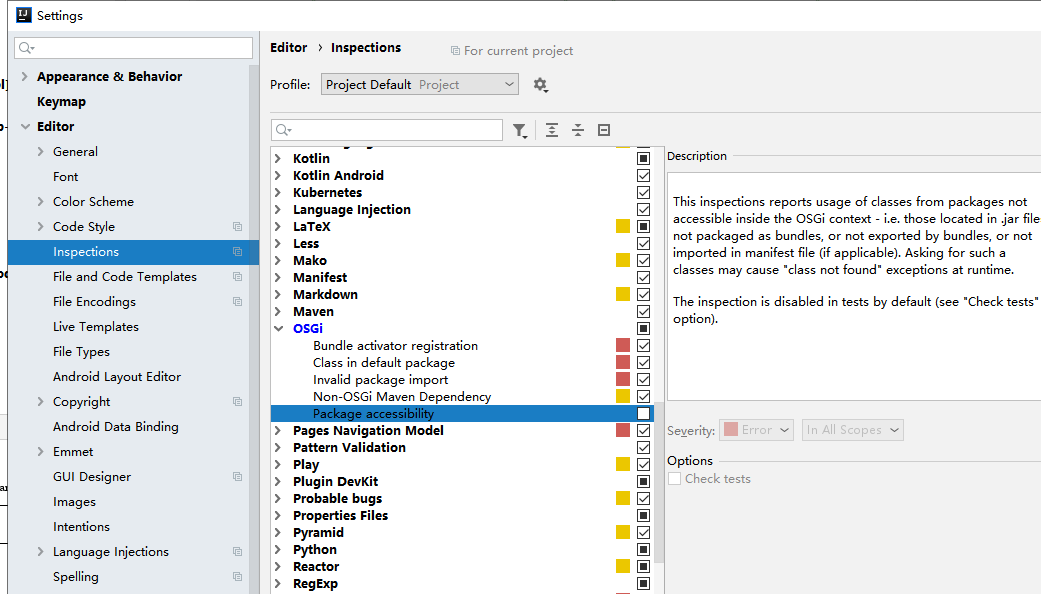The image size is (1041, 594).
Task: Click yellow severity swatch of Non-OSGi Maven Dependency
Action: (x=623, y=397)
